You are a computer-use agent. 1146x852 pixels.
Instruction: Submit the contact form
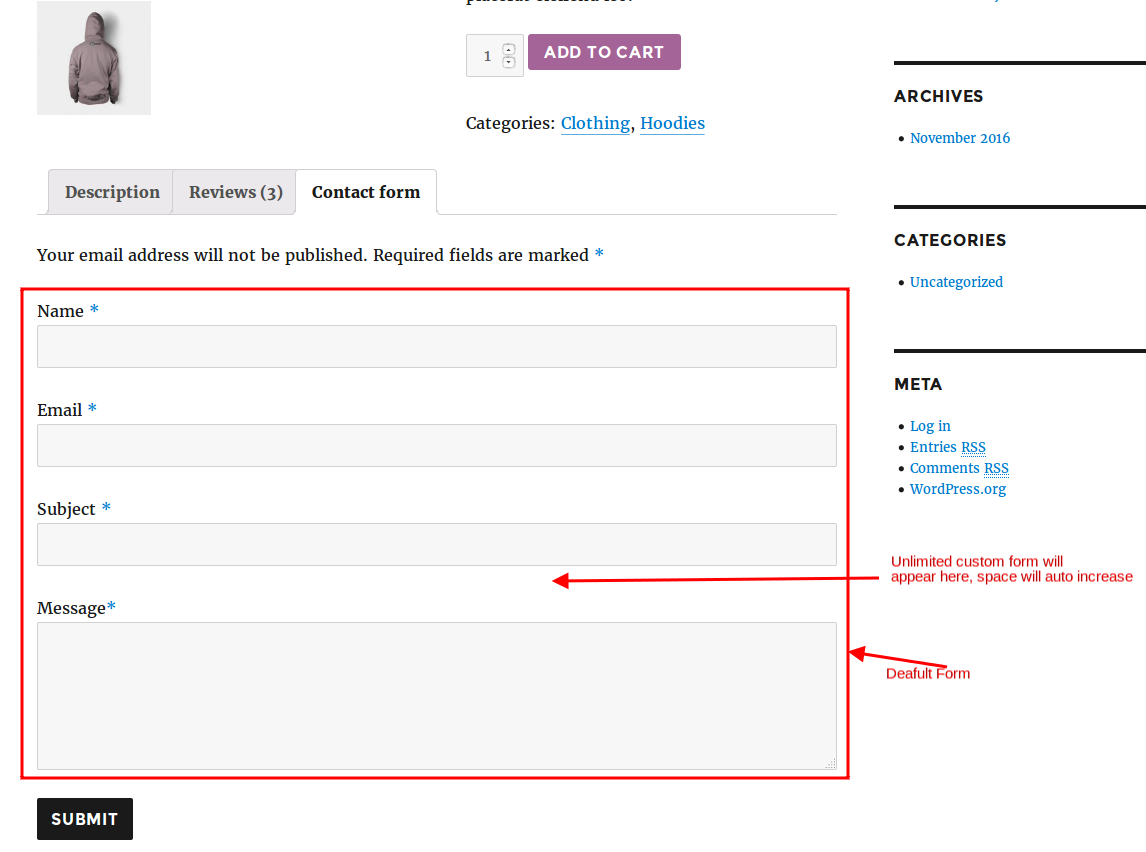coord(85,819)
